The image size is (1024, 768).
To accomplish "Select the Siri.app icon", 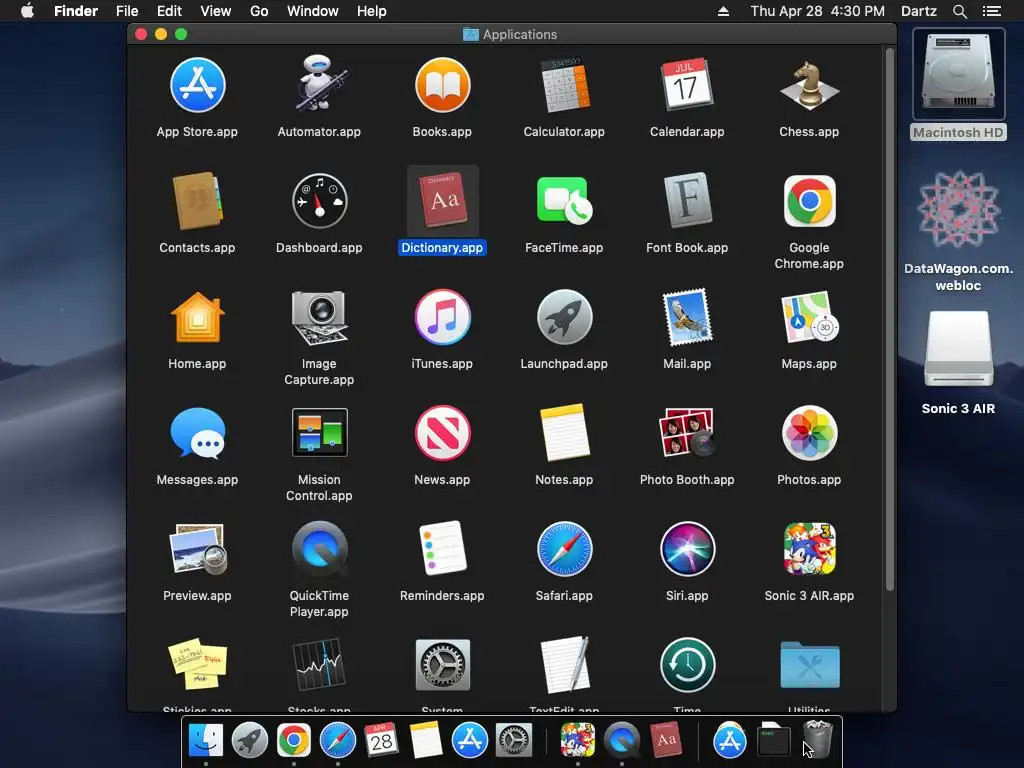I will 687,549.
